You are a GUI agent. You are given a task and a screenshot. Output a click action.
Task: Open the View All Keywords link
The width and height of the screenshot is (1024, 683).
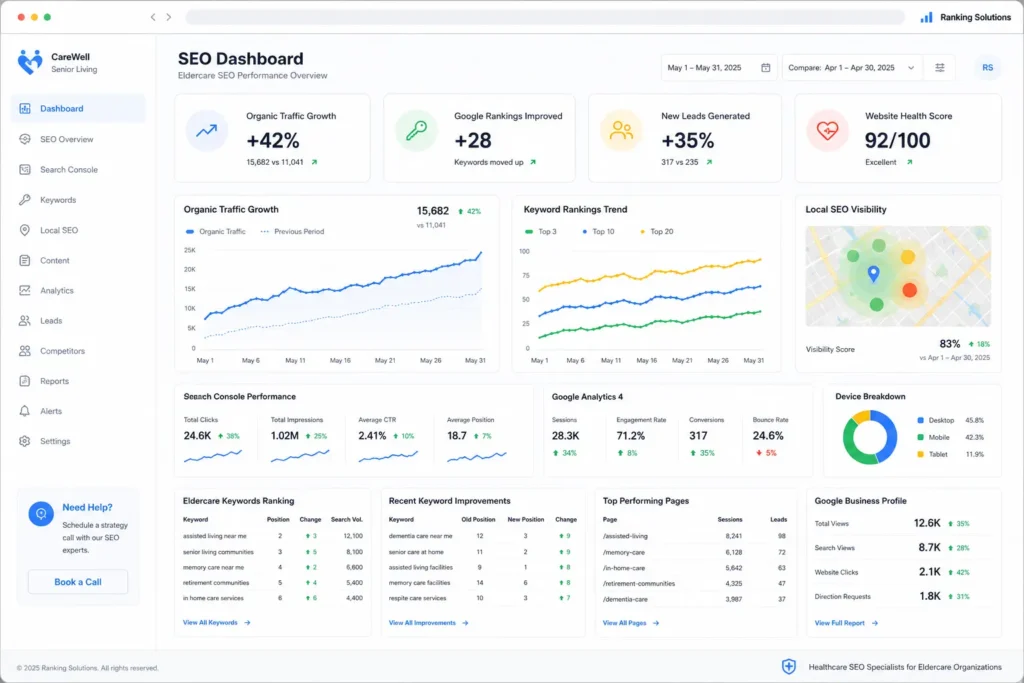(217, 623)
